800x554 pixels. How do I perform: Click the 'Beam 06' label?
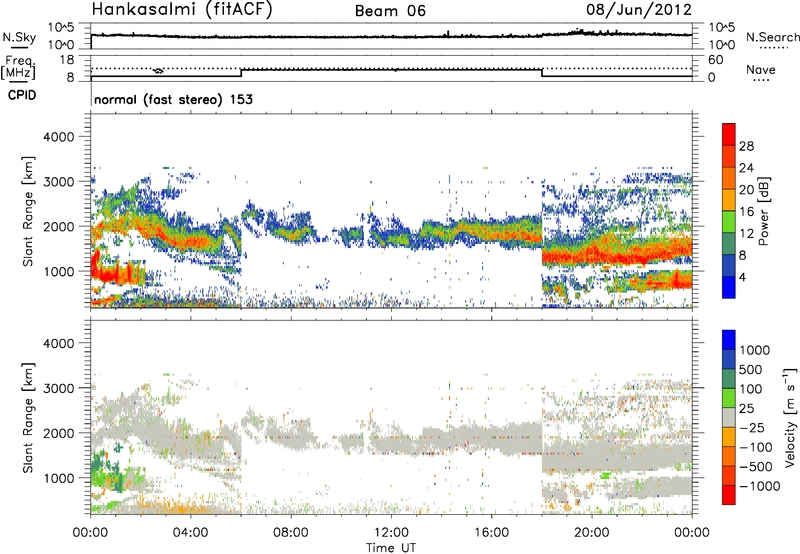(x=390, y=11)
